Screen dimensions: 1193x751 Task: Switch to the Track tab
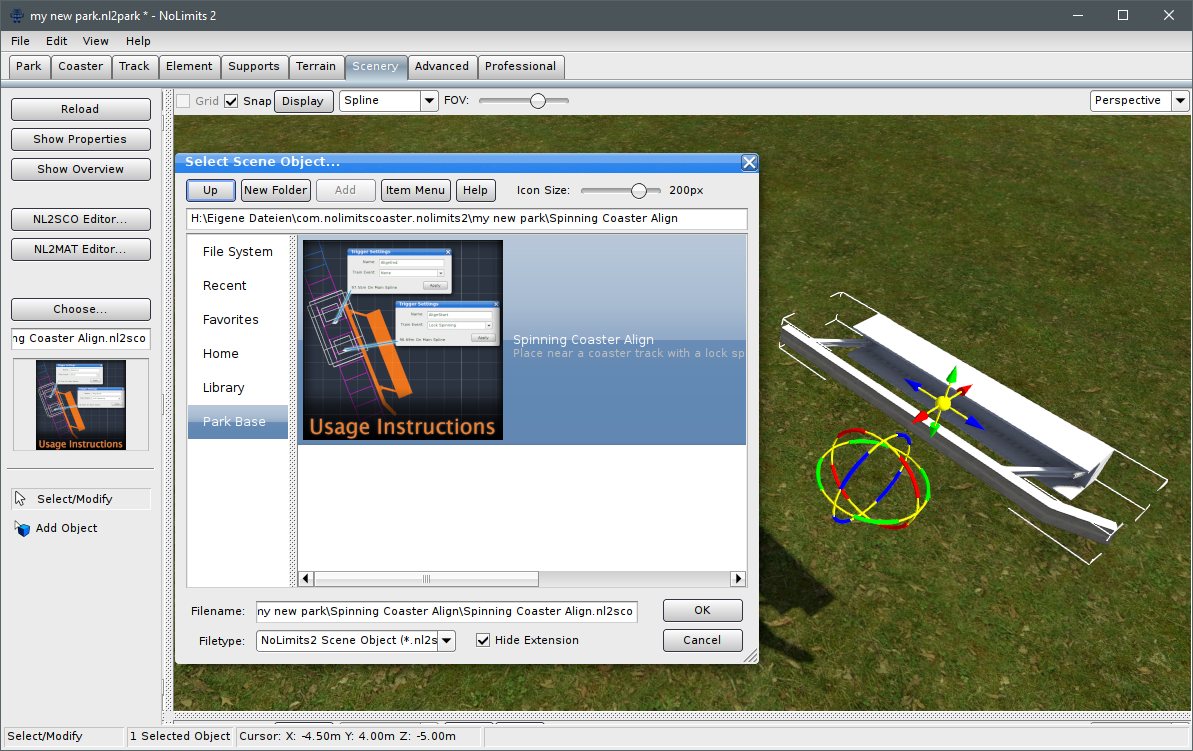click(134, 66)
